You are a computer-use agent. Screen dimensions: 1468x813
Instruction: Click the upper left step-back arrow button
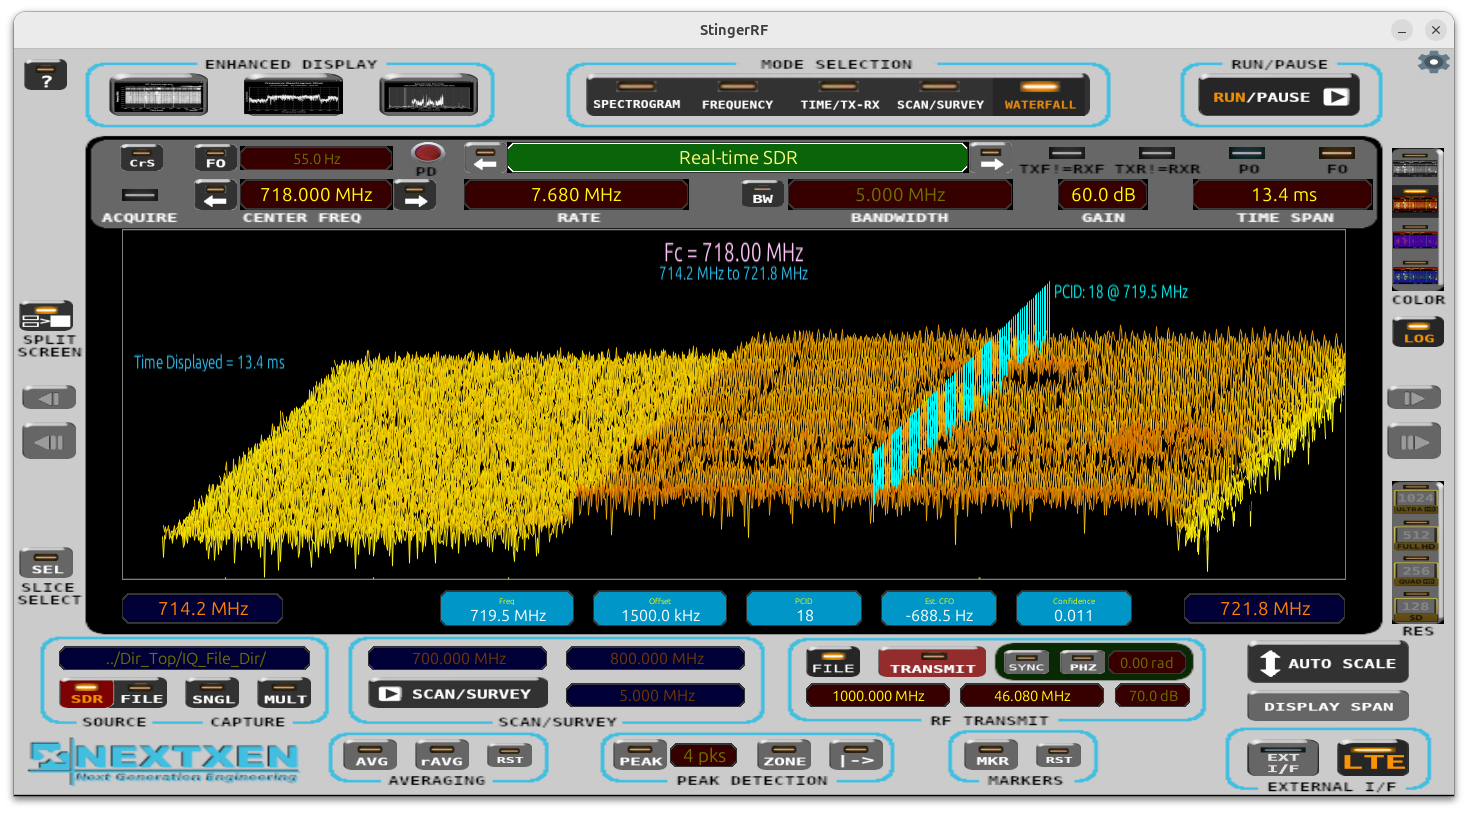(x=49, y=398)
